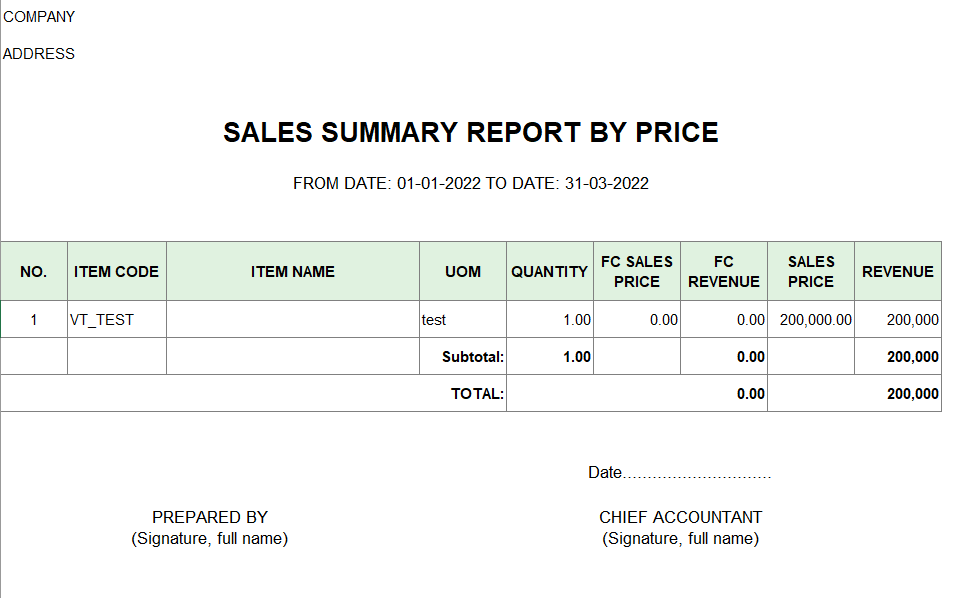
Task: Select the VT_TEST item code cell
Action: pos(116,320)
